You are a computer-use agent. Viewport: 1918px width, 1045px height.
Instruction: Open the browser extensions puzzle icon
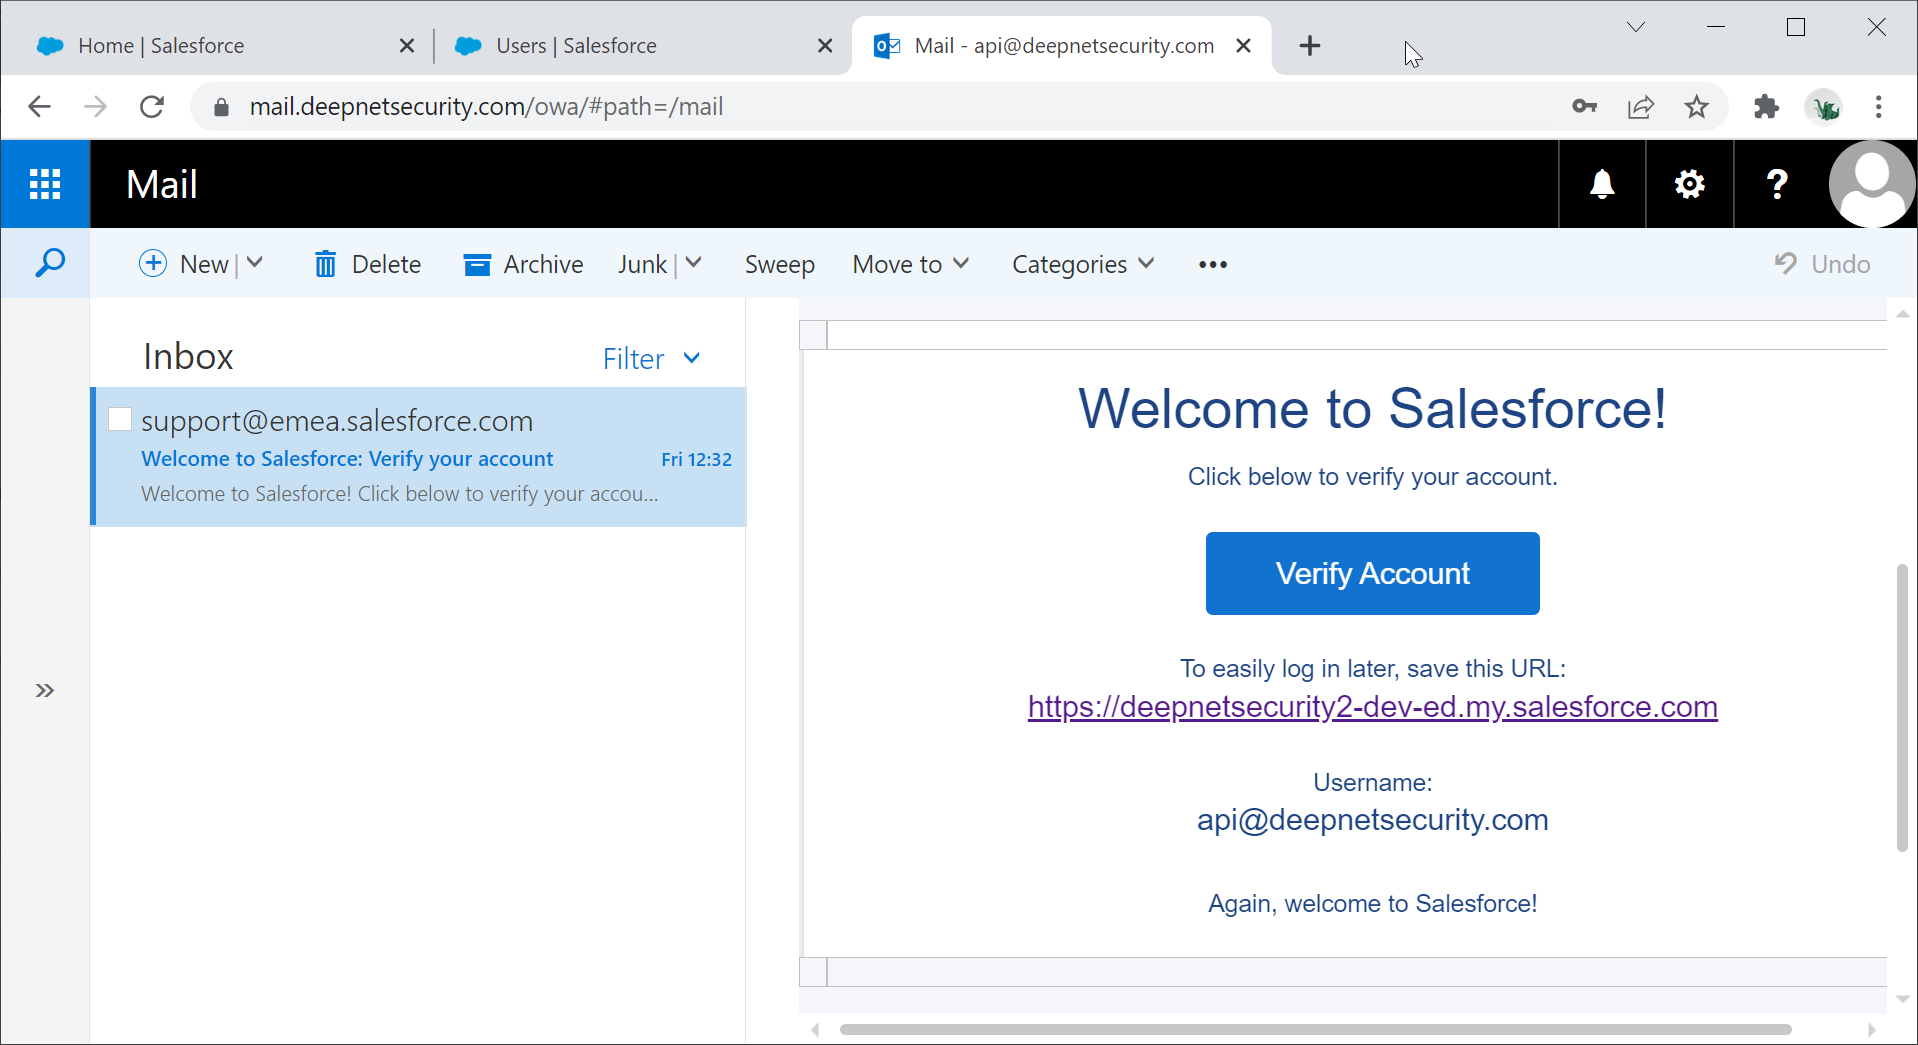pyautogui.click(x=1766, y=107)
